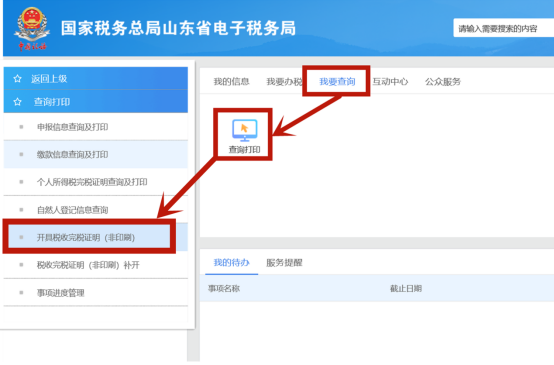Click the star icon beside 查询打印 header
Screen dimensions: 554x365
coord(17,102)
